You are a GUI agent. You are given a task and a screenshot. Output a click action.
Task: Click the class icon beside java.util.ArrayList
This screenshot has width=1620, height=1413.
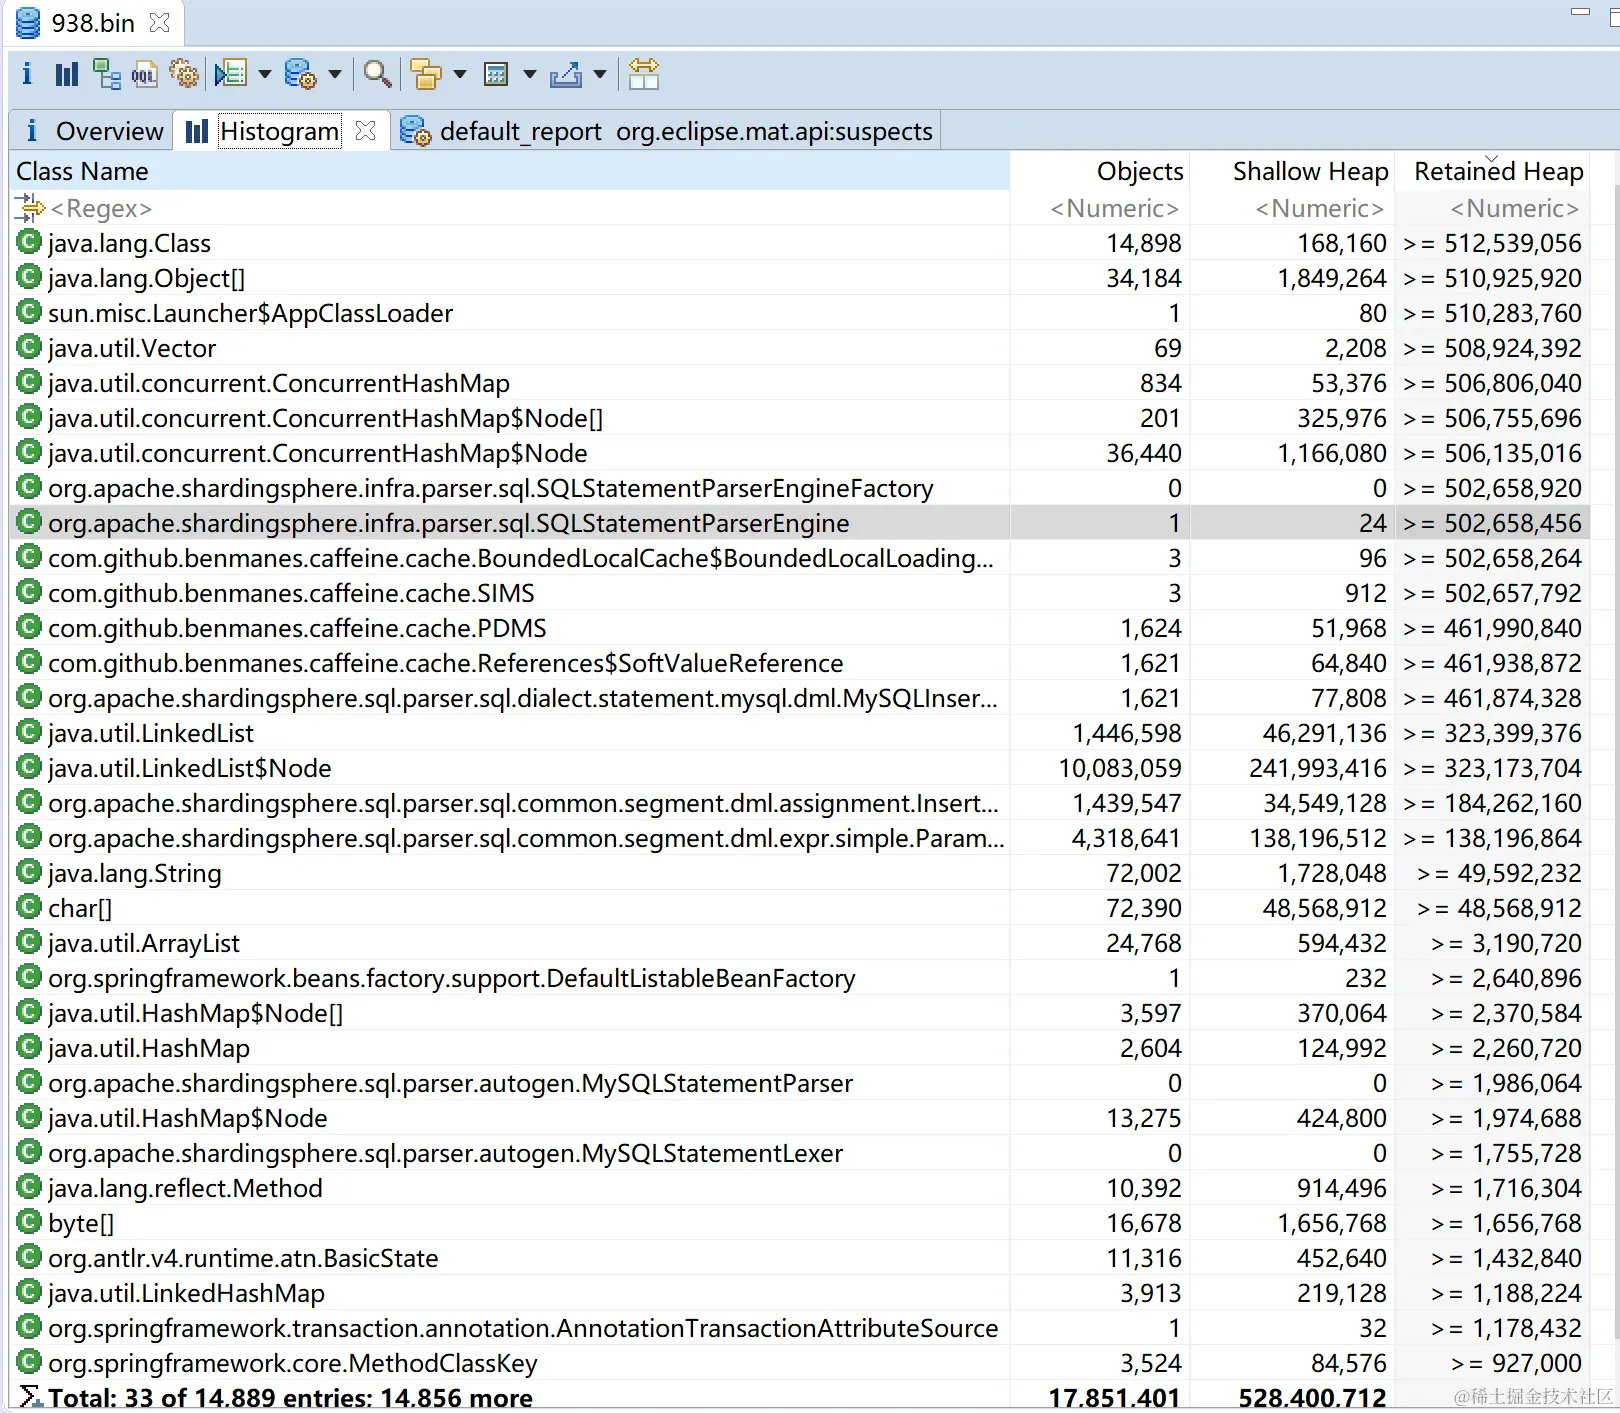[29, 942]
